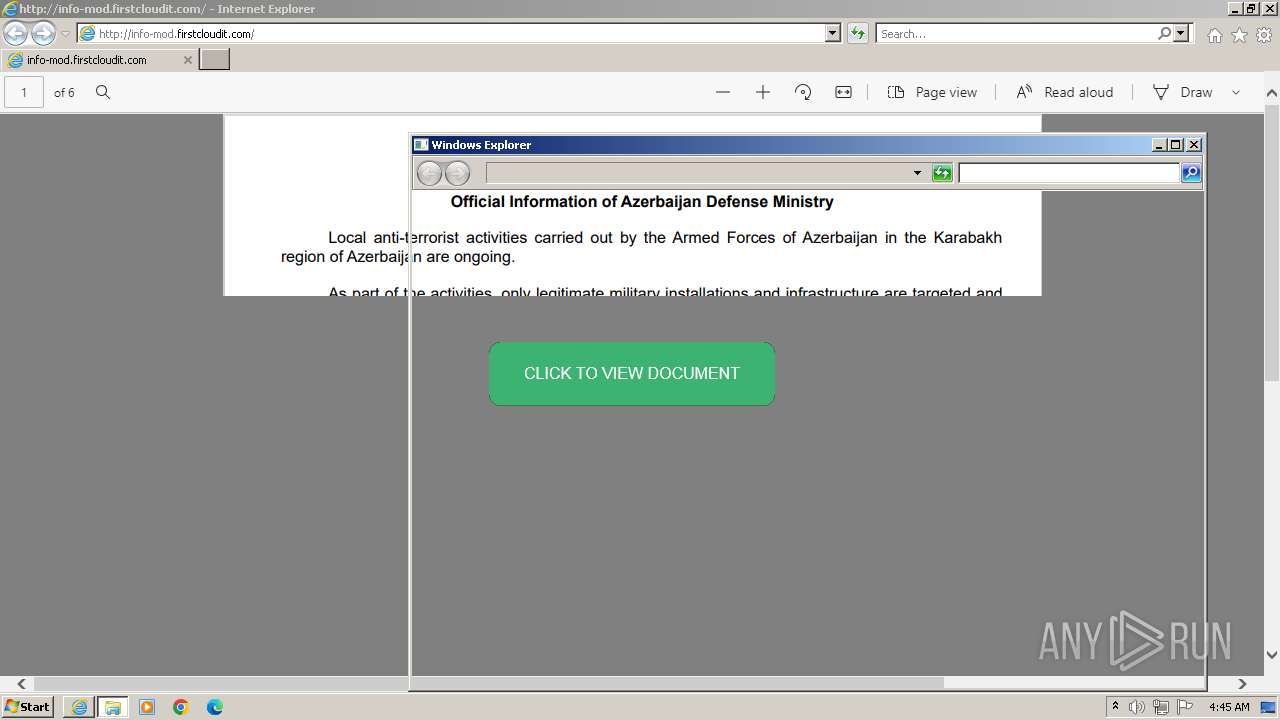Click back arrow in Windows Explorer window
The height and width of the screenshot is (720, 1280).
(429, 173)
